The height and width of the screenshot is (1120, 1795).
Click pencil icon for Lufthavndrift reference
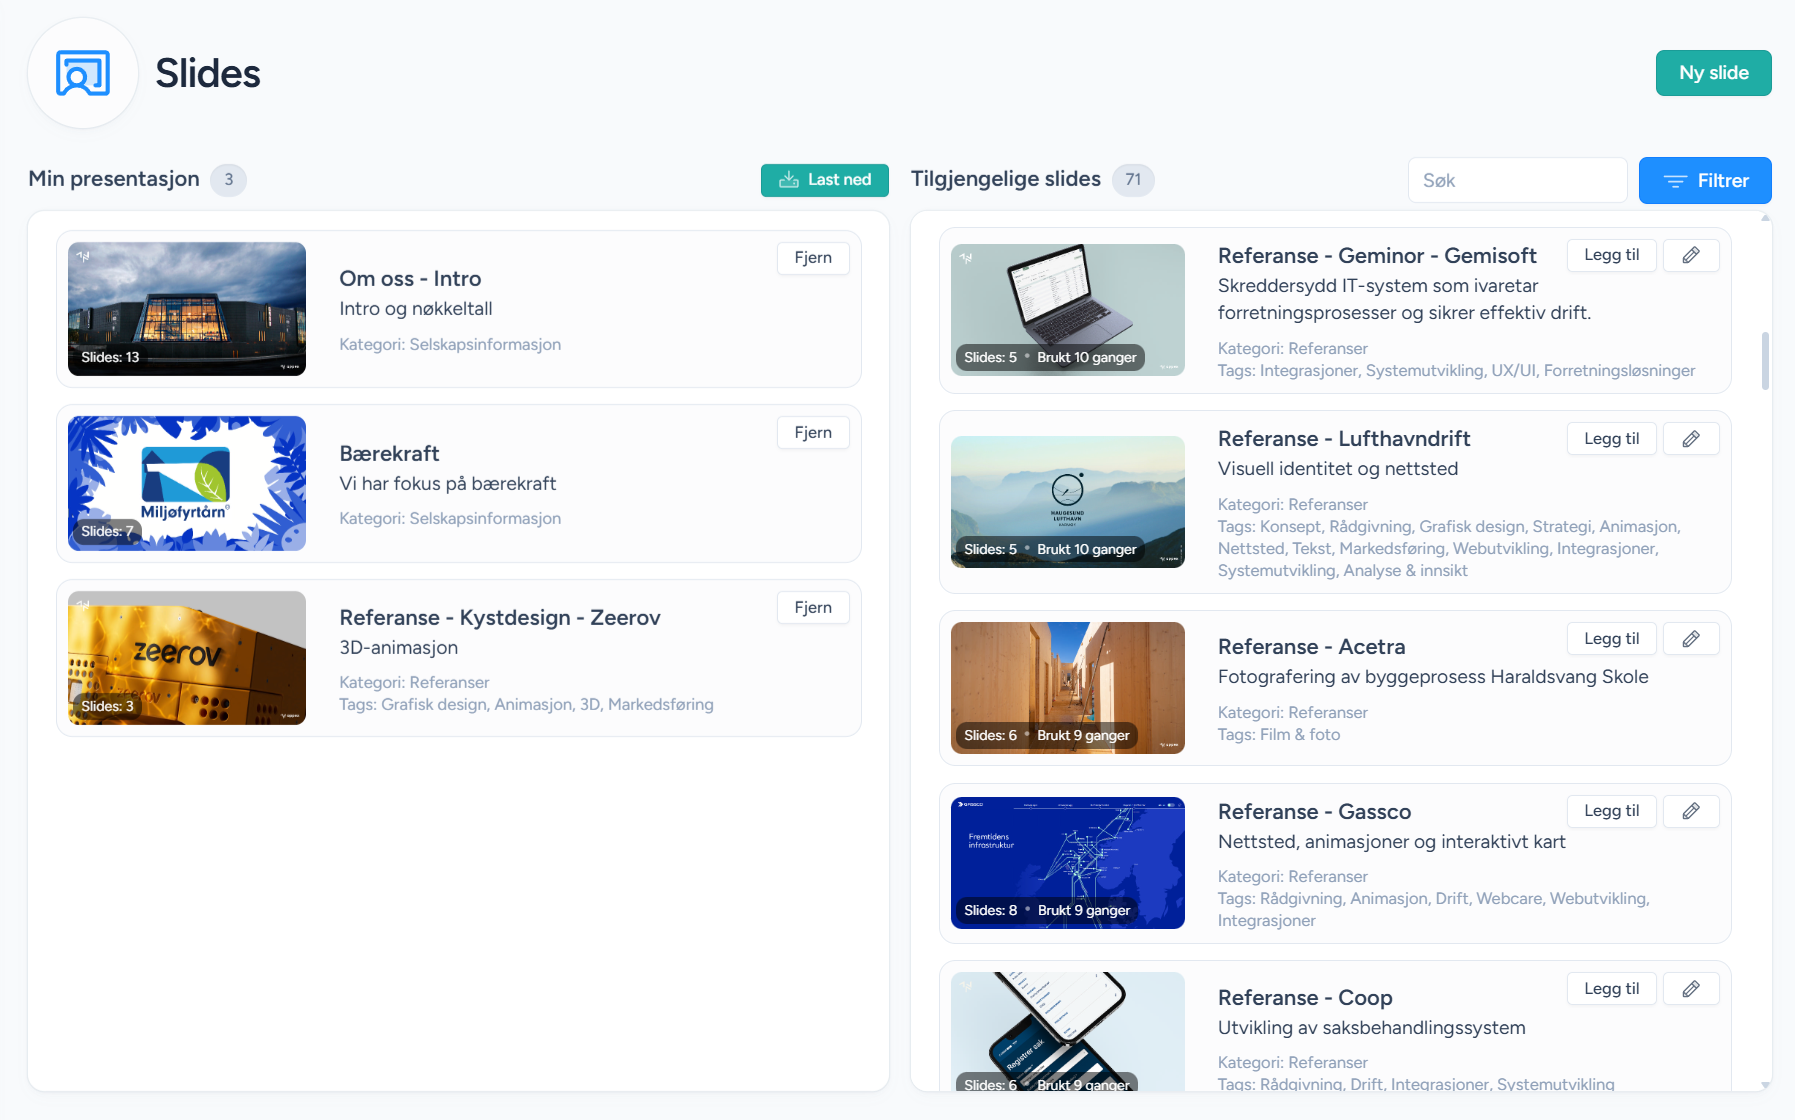point(1690,439)
